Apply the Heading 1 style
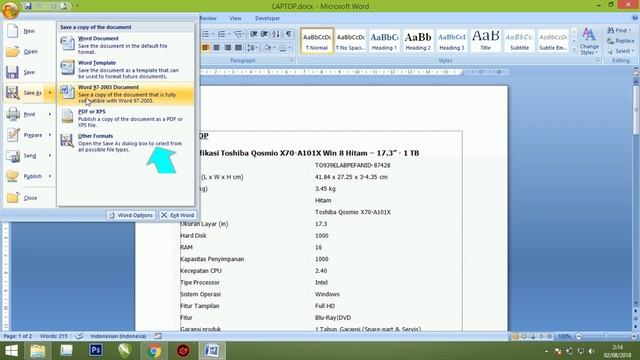640x360 pixels. (x=384, y=41)
